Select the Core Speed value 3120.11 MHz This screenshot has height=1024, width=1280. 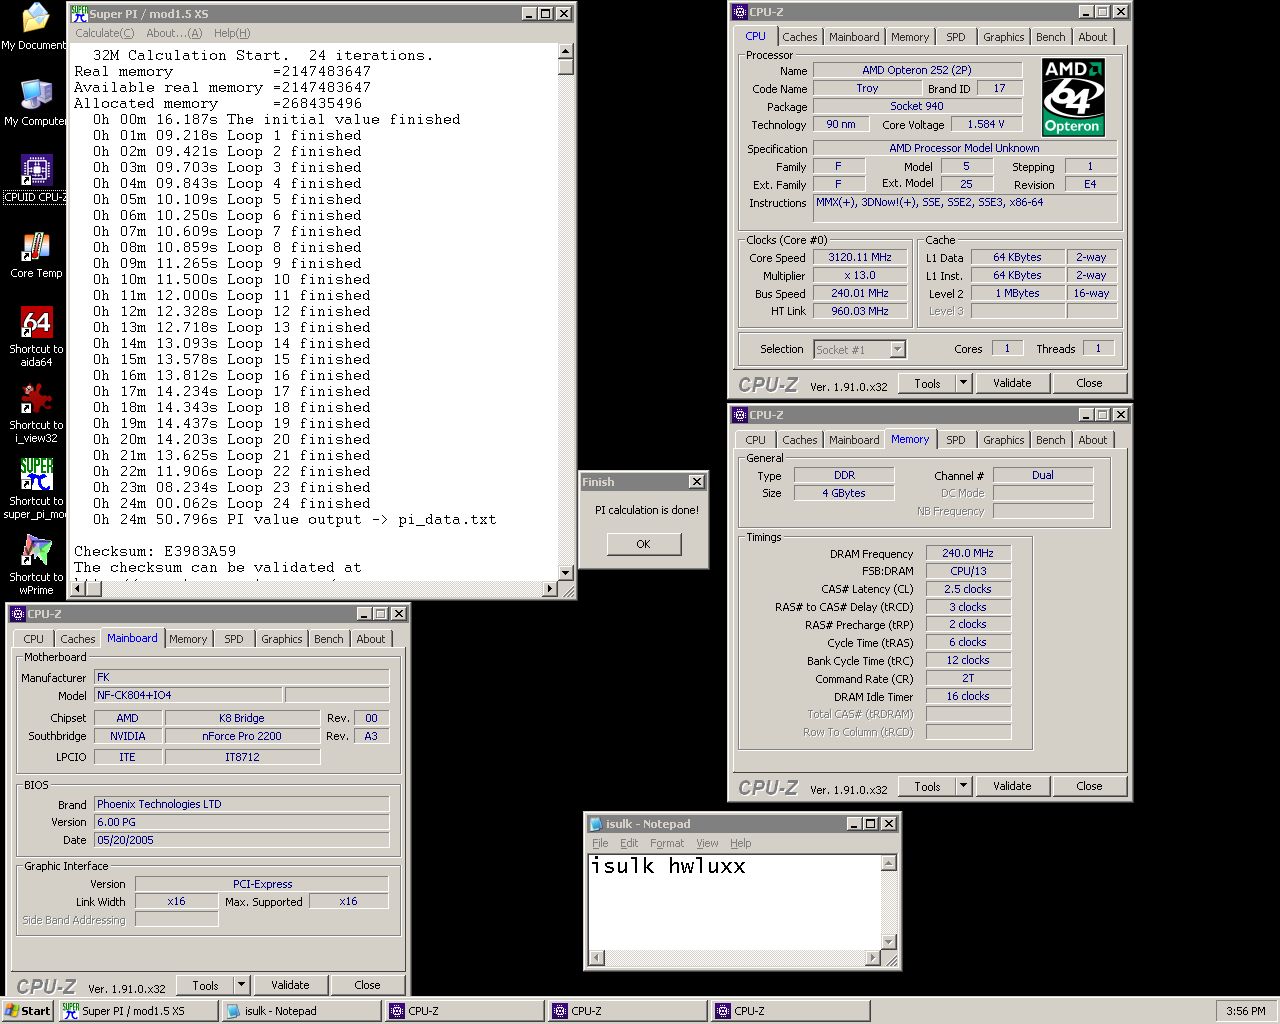(860, 257)
